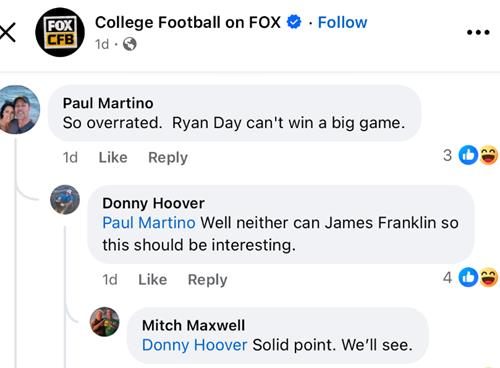Reply to Paul Martino's comment
This screenshot has height=368, width=500.
click(x=168, y=158)
